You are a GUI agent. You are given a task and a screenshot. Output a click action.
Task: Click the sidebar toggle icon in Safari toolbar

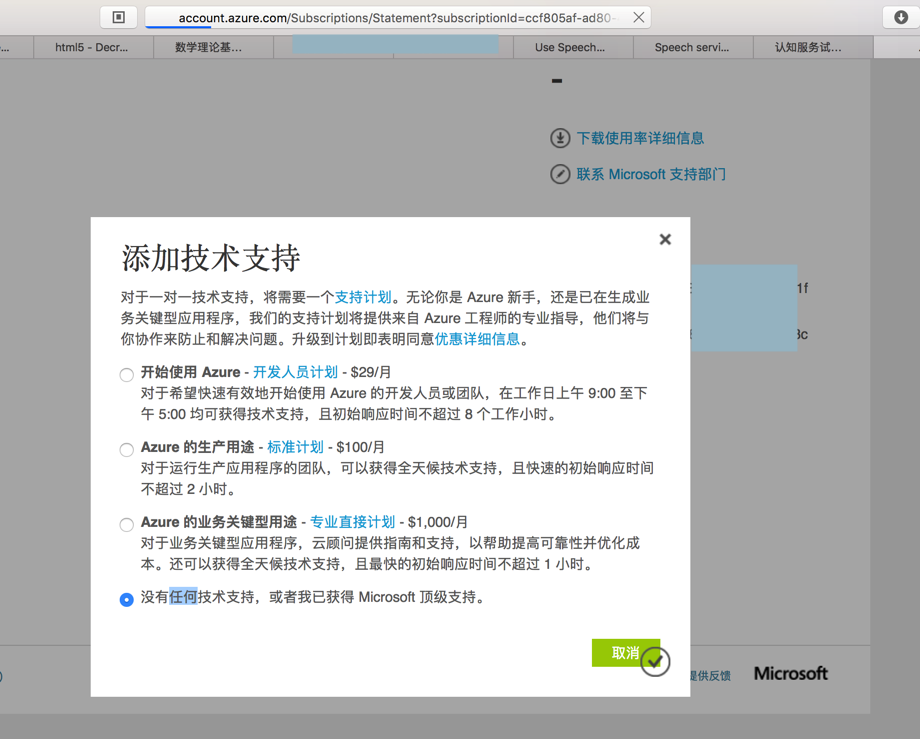pyautogui.click(x=119, y=17)
